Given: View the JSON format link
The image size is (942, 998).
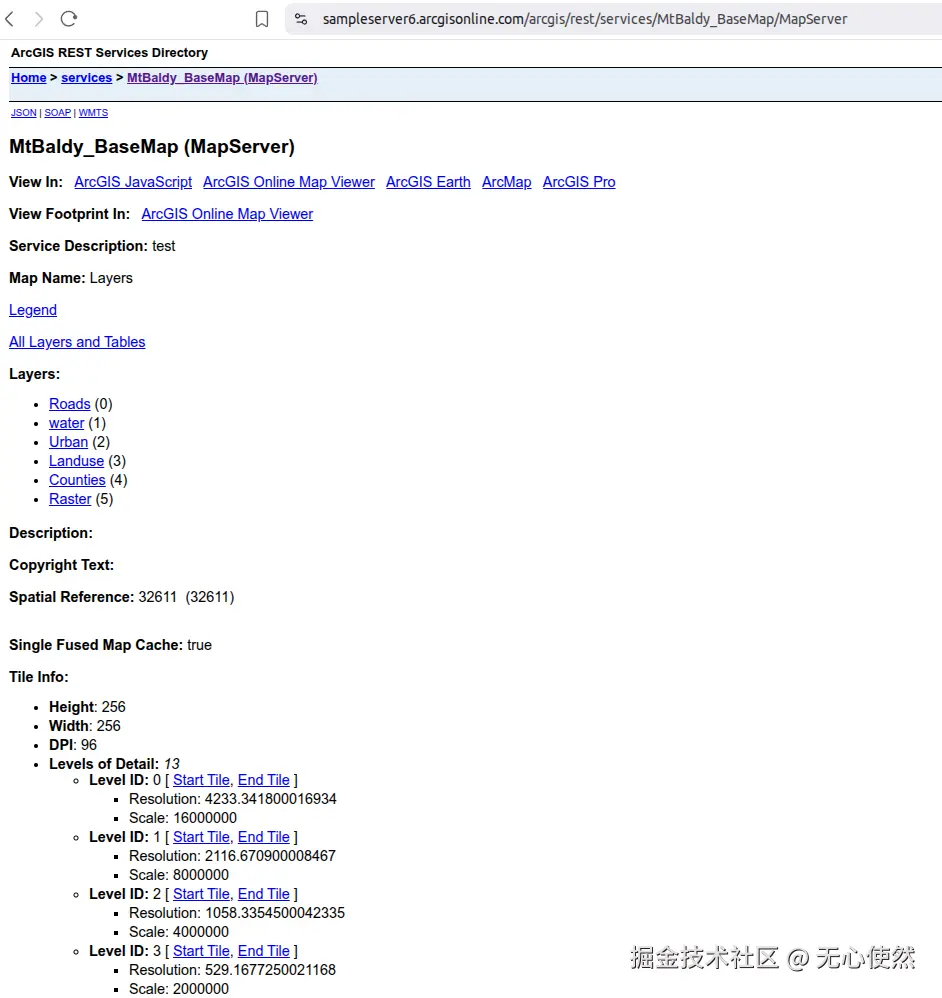Looking at the screenshot, I should pyautogui.click(x=24, y=113).
